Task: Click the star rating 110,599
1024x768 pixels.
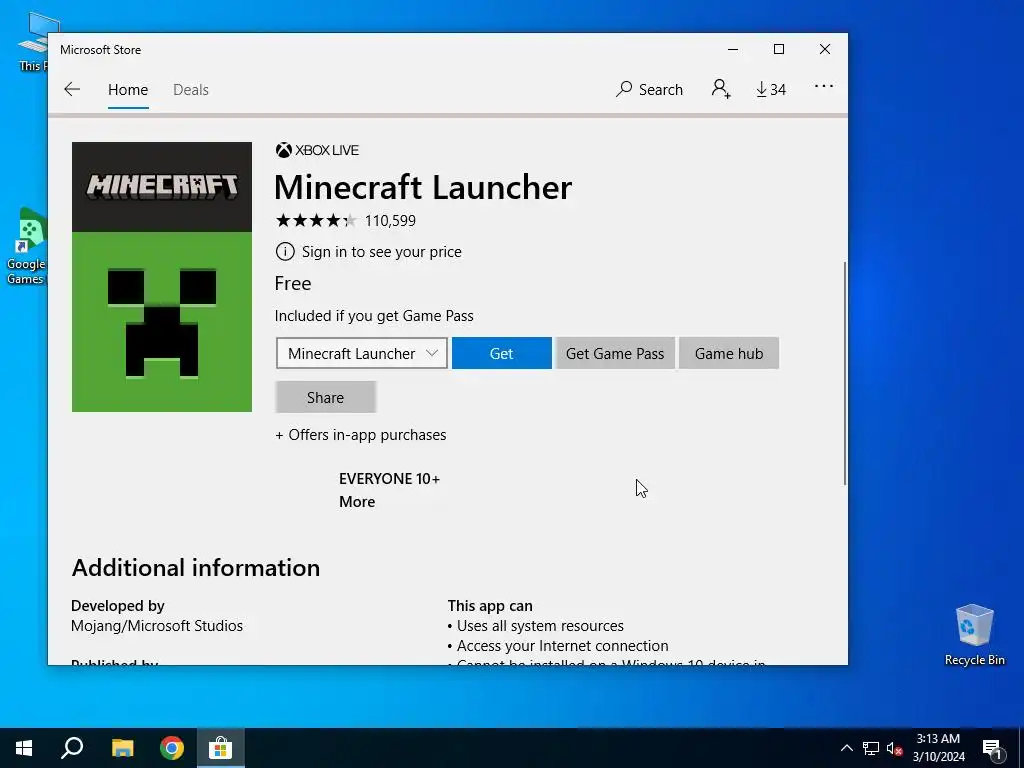Action: pyautogui.click(x=345, y=221)
